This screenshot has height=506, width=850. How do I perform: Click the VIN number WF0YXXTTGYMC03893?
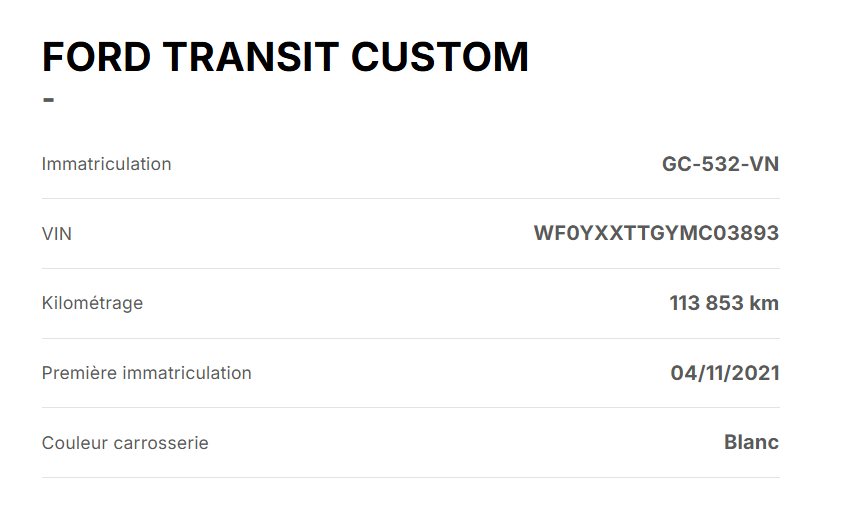656,233
